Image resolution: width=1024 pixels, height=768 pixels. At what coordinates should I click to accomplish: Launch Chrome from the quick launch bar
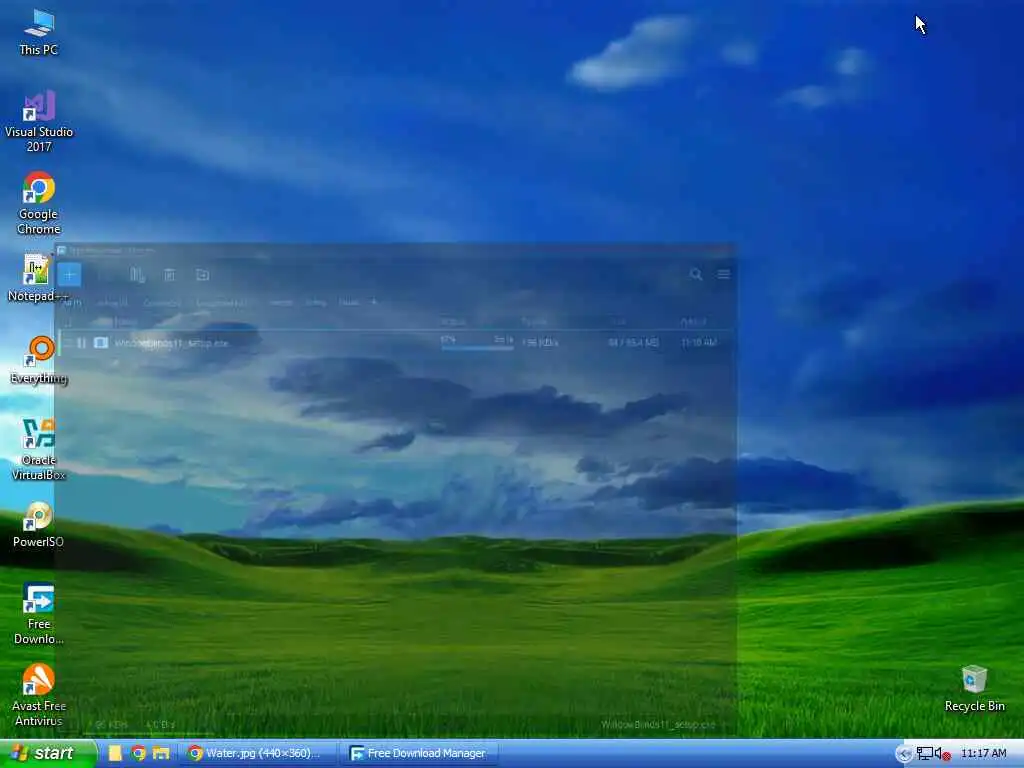[138, 754]
